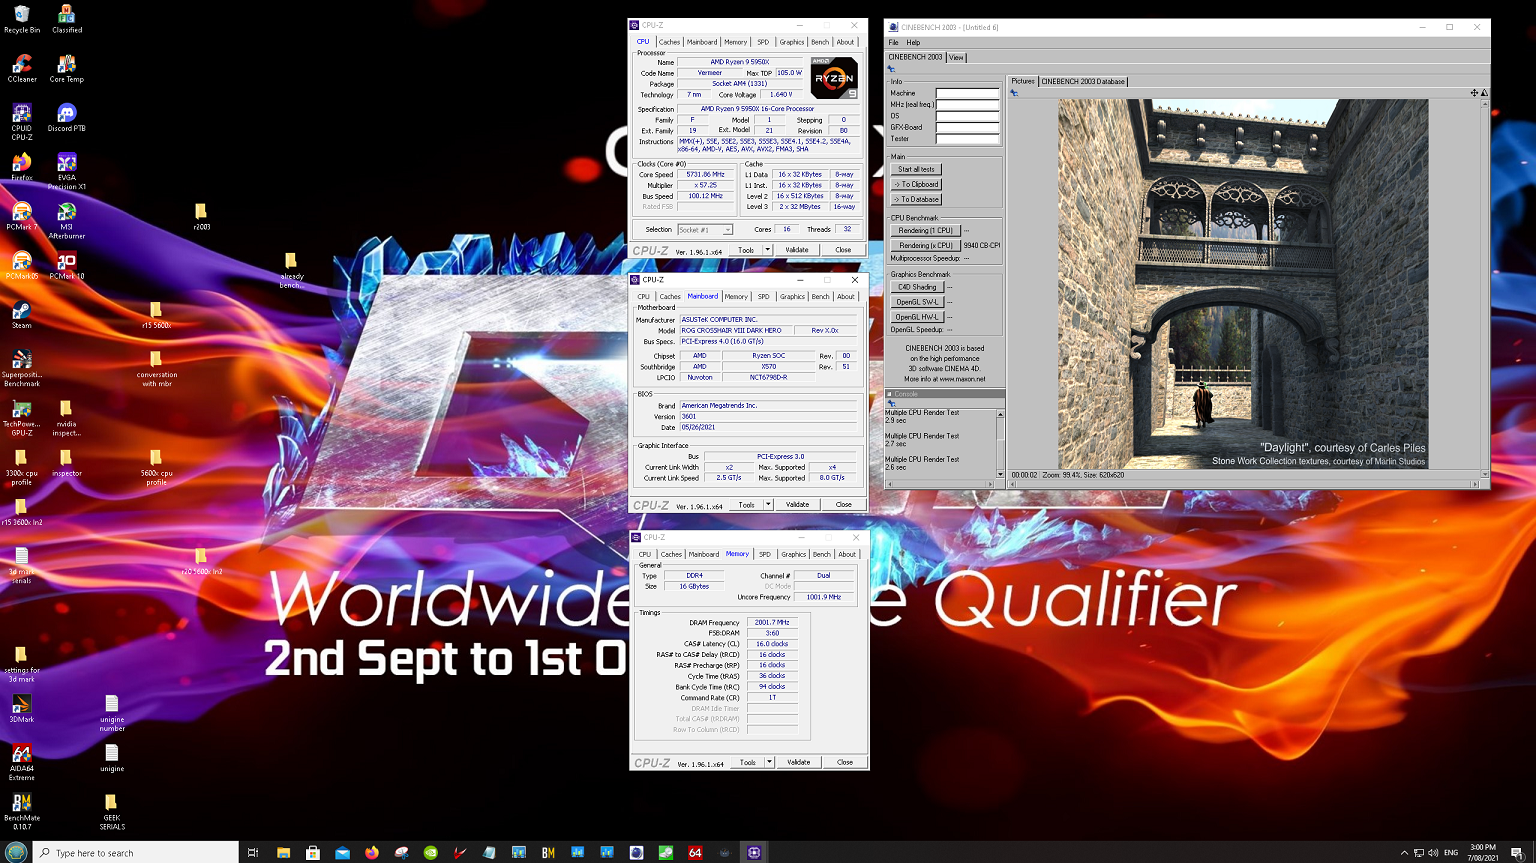Click the taskbar search box
This screenshot has height=863, width=1536.
pyautogui.click(x=135, y=853)
